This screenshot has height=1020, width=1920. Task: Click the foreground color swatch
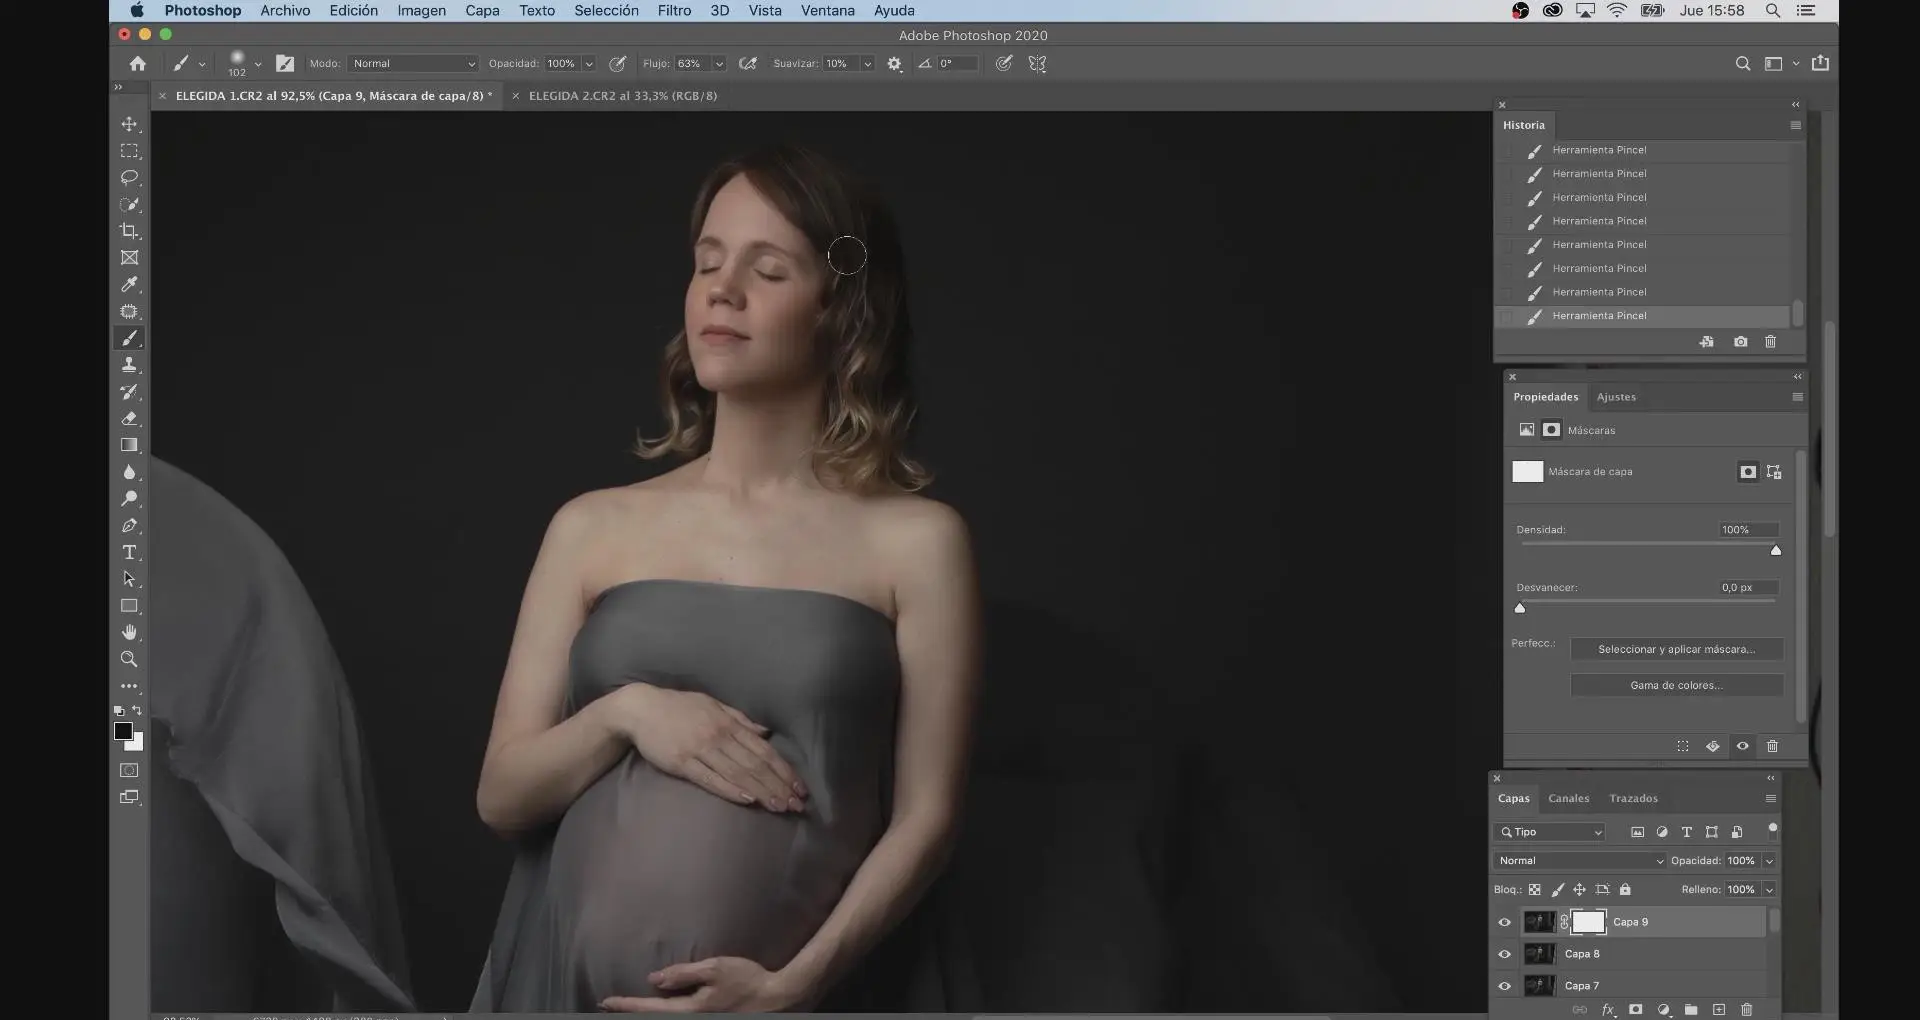pyautogui.click(x=123, y=732)
